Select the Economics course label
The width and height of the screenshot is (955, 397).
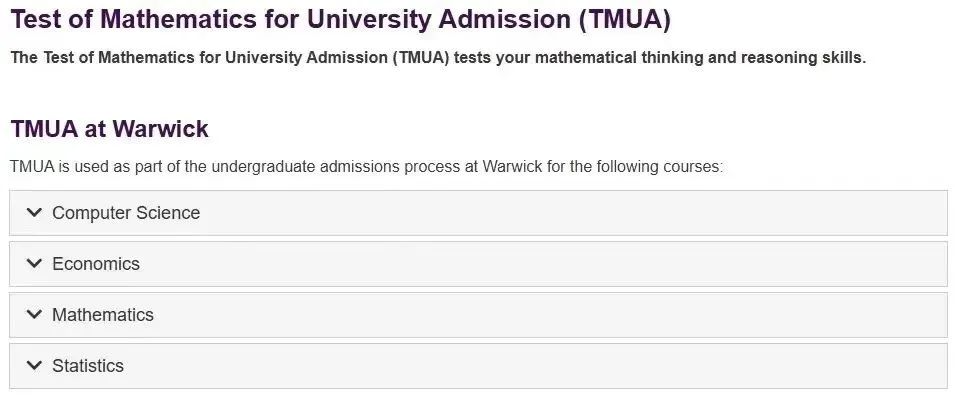click(x=96, y=264)
